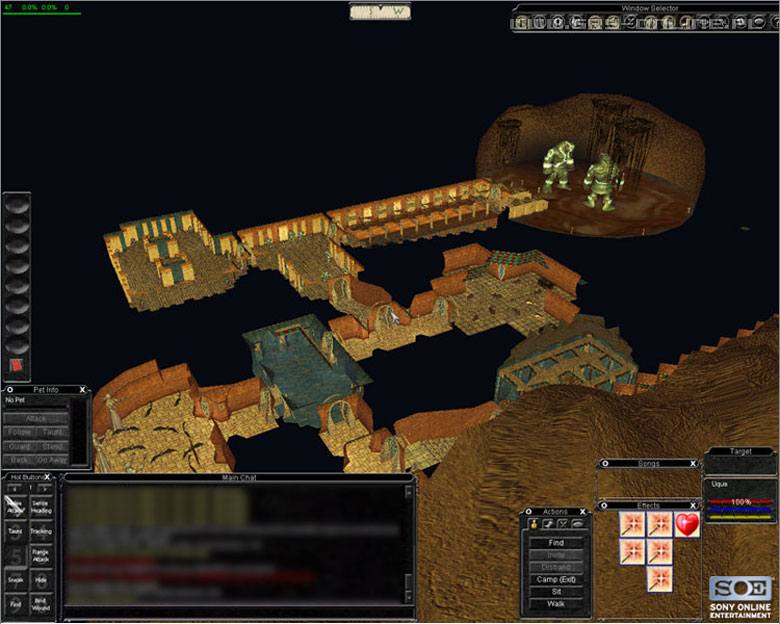
Task: Go to next Hot Buttons page arrow
Action: coord(44,489)
